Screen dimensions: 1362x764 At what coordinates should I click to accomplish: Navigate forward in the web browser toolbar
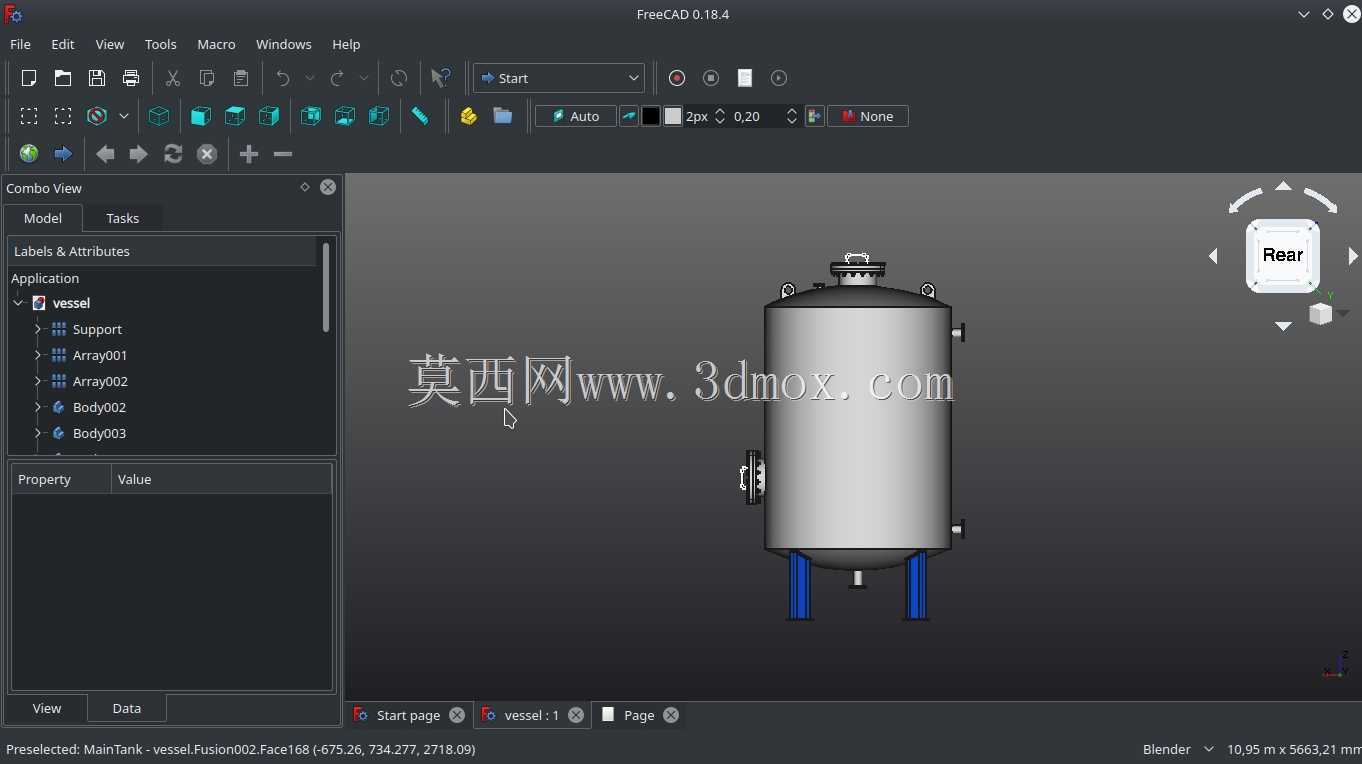[139, 154]
